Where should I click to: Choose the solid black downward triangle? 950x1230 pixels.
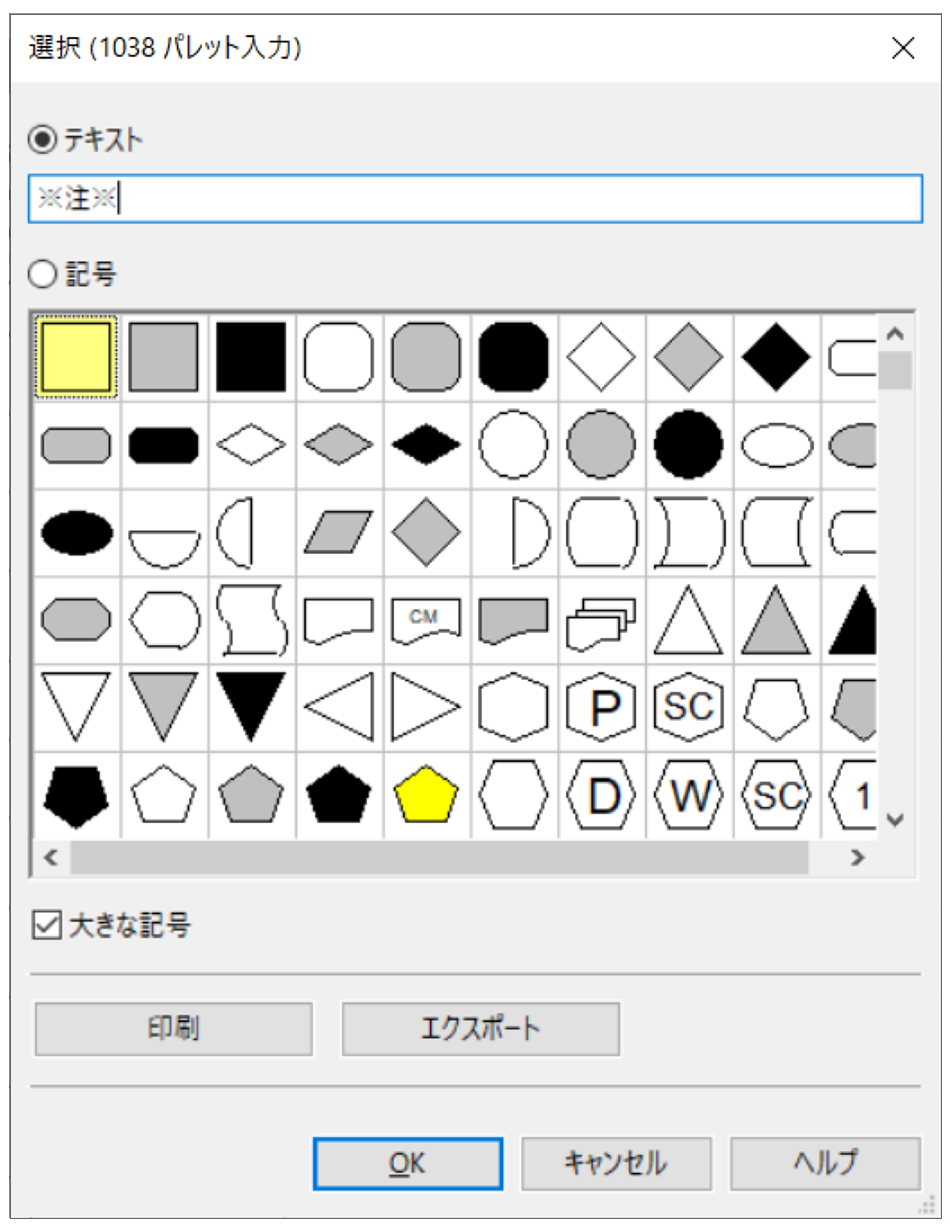[251, 706]
